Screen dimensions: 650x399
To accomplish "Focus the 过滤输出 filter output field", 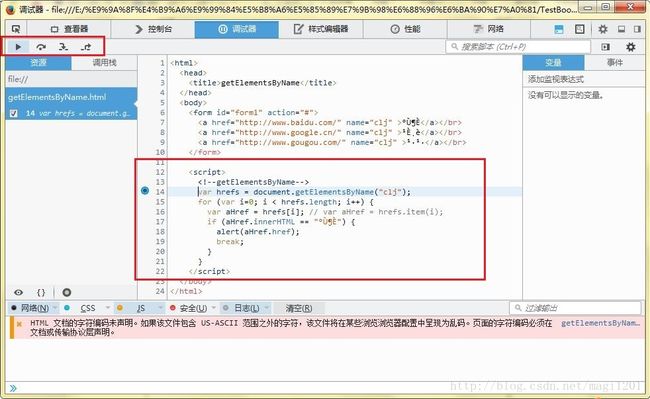I will point(575,308).
